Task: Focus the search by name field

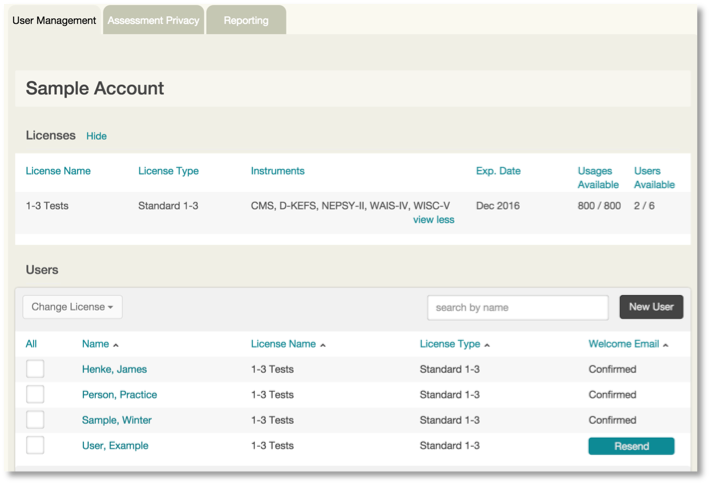Action: coord(517,308)
